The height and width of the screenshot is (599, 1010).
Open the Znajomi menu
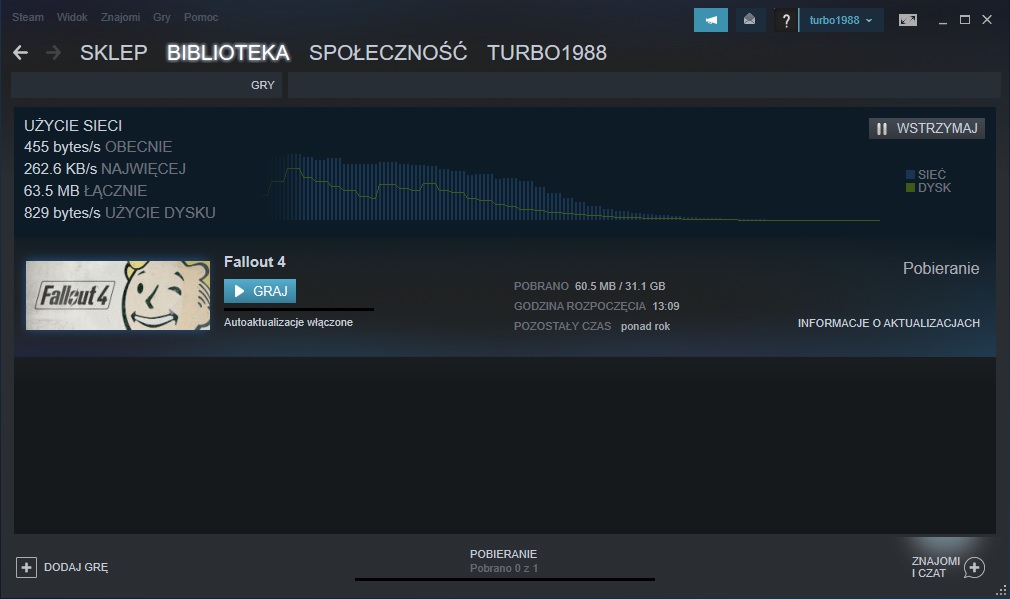120,18
